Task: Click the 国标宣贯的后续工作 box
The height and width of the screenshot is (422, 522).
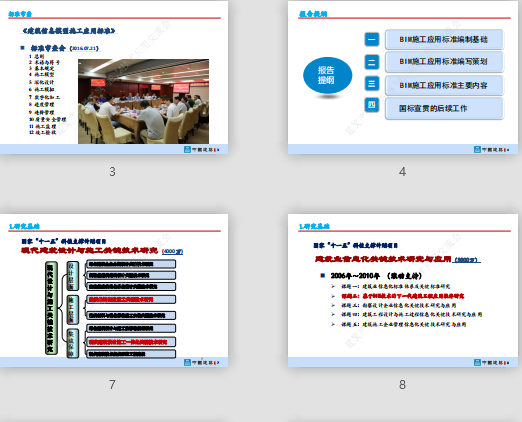Action: pyautogui.click(x=444, y=108)
